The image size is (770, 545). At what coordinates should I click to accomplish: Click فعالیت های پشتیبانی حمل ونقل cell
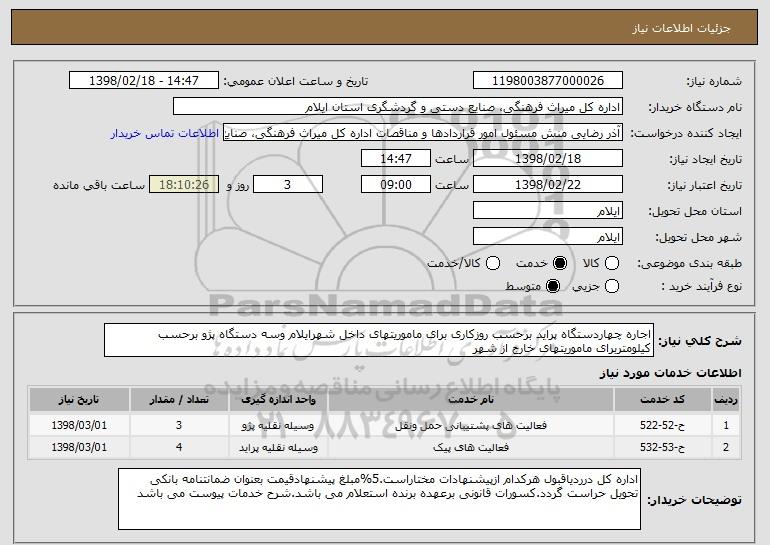pos(471,425)
